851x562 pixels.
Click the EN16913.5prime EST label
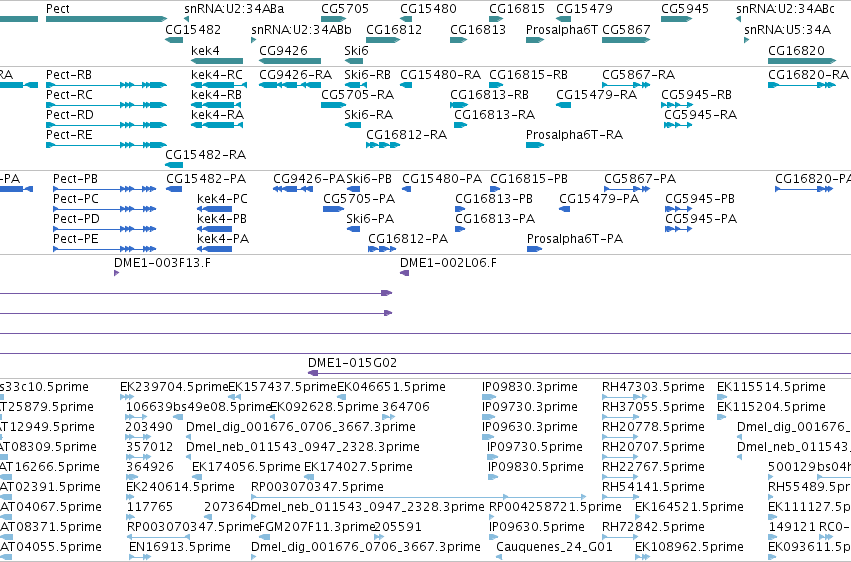pos(180,546)
